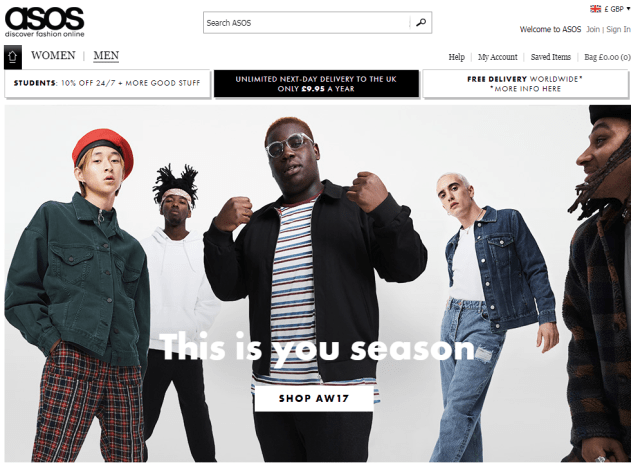The height and width of the screenshot is (472, 640).
Task: Click the home arrow icon
Action: (x=12, y=56)
